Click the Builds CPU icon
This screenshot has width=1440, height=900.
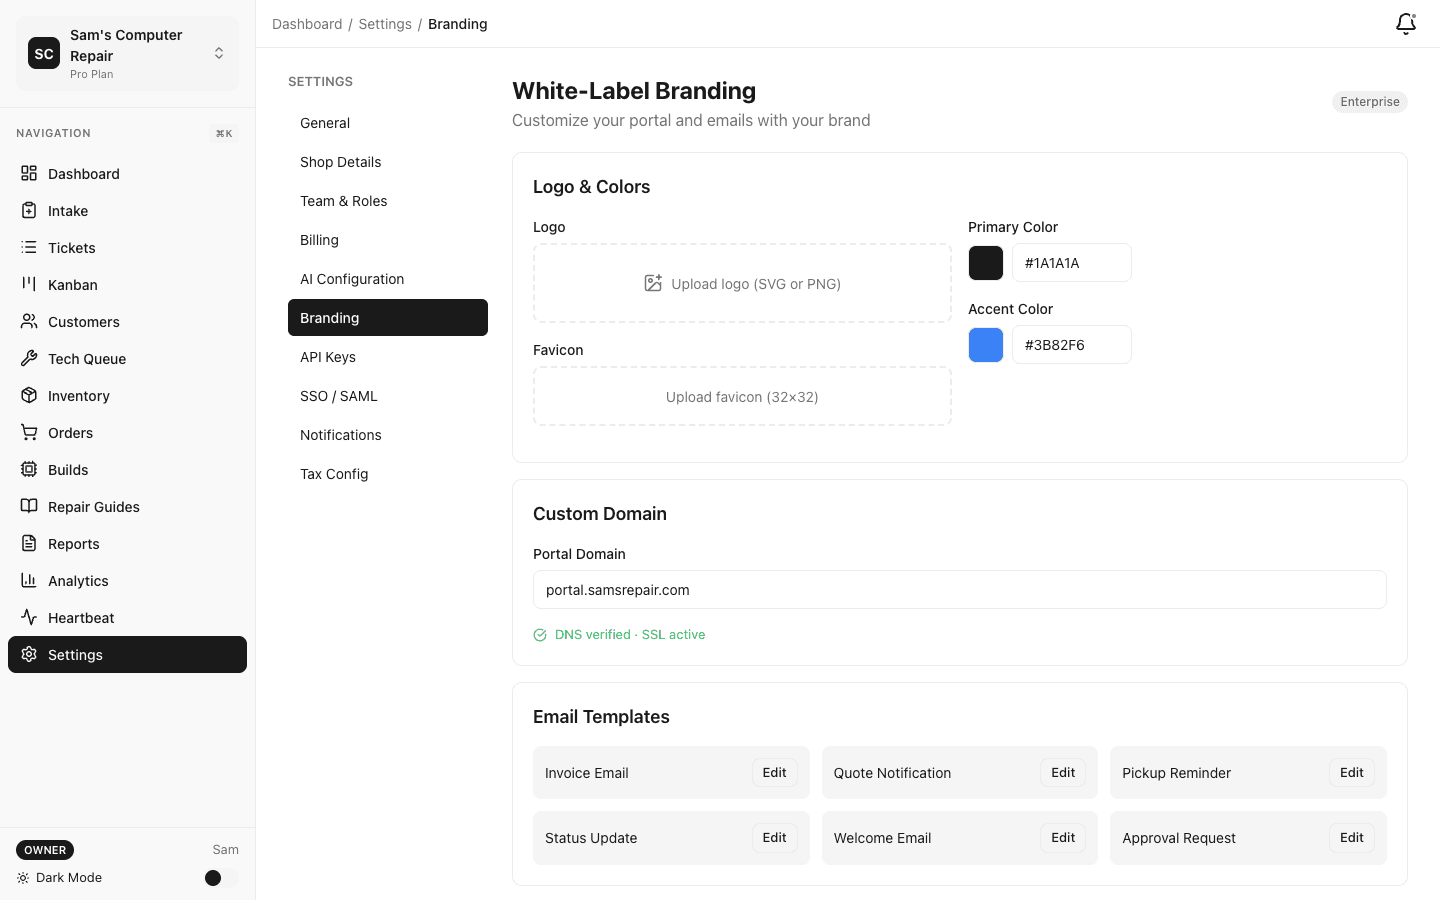pyautogui.click(x=30, y=469)
